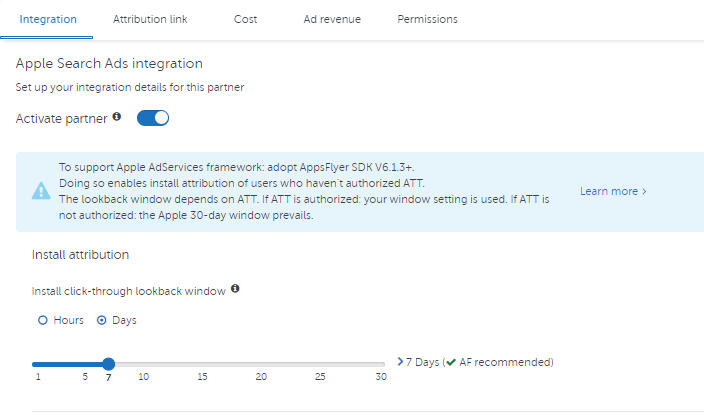Click the green AF recommended checkmark

(x=451, y=362)
